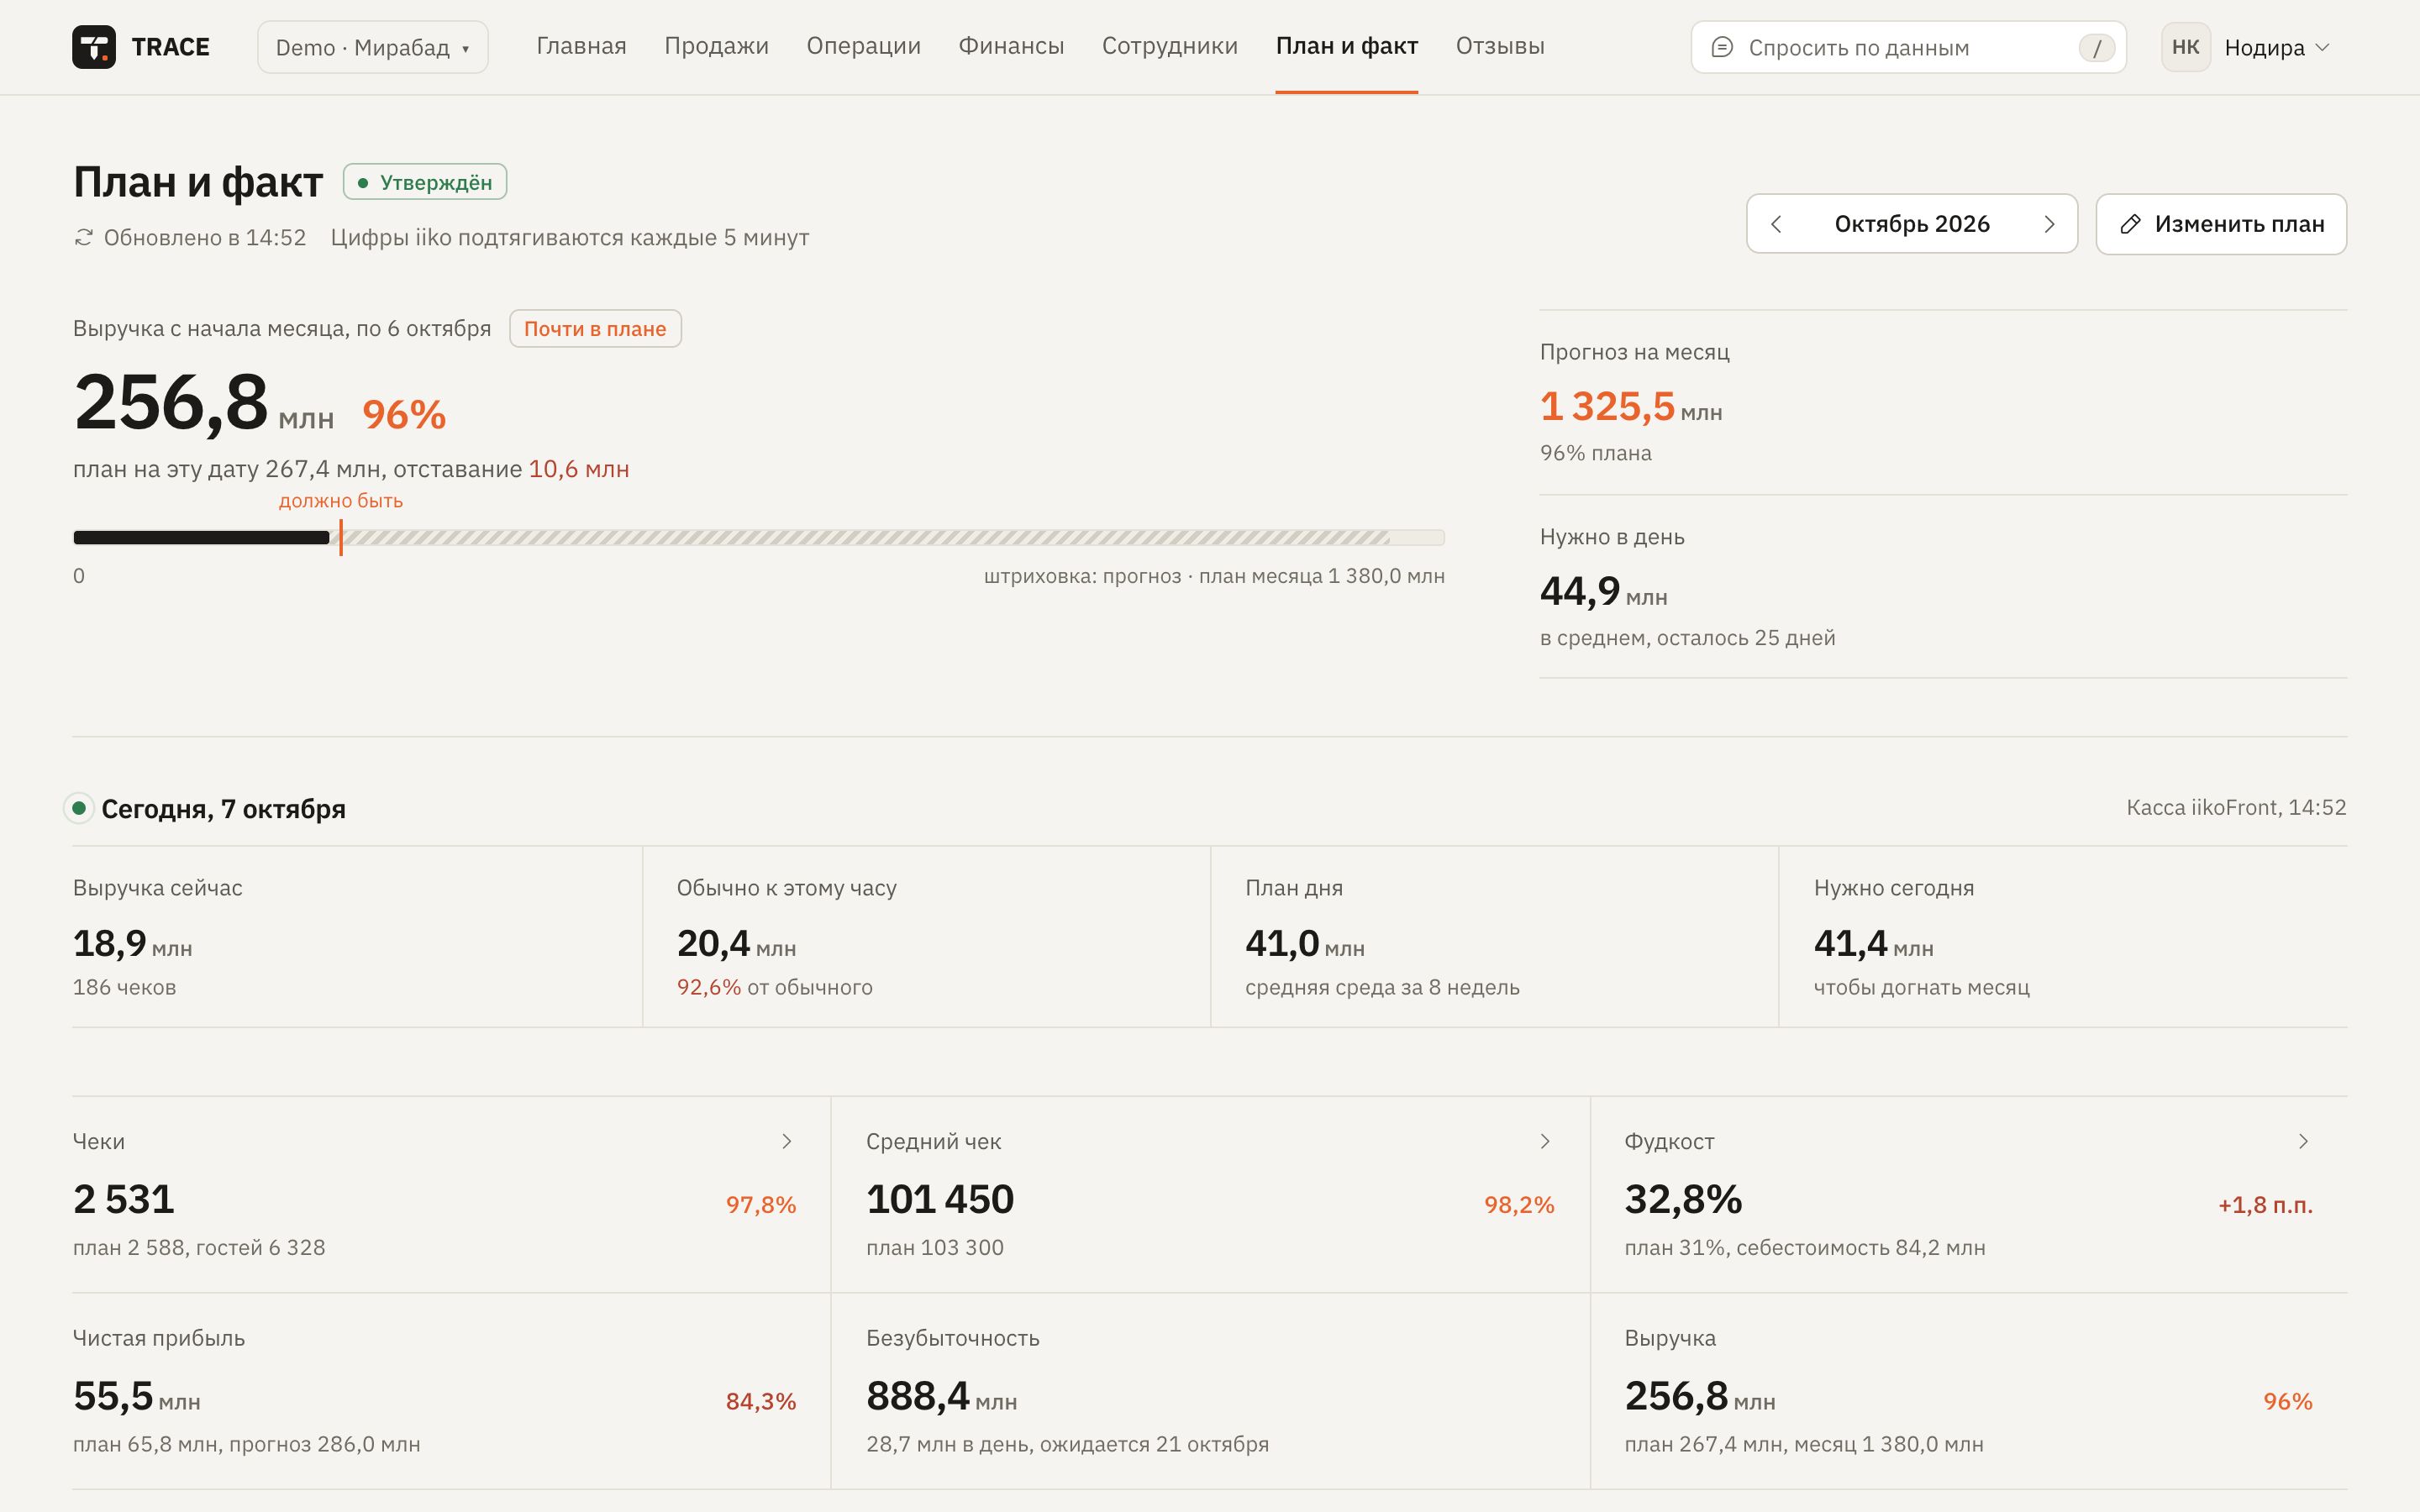Open the Отзывы tab
The width and height of the screenshot is (2420, 1512).
pos(1500,46)
